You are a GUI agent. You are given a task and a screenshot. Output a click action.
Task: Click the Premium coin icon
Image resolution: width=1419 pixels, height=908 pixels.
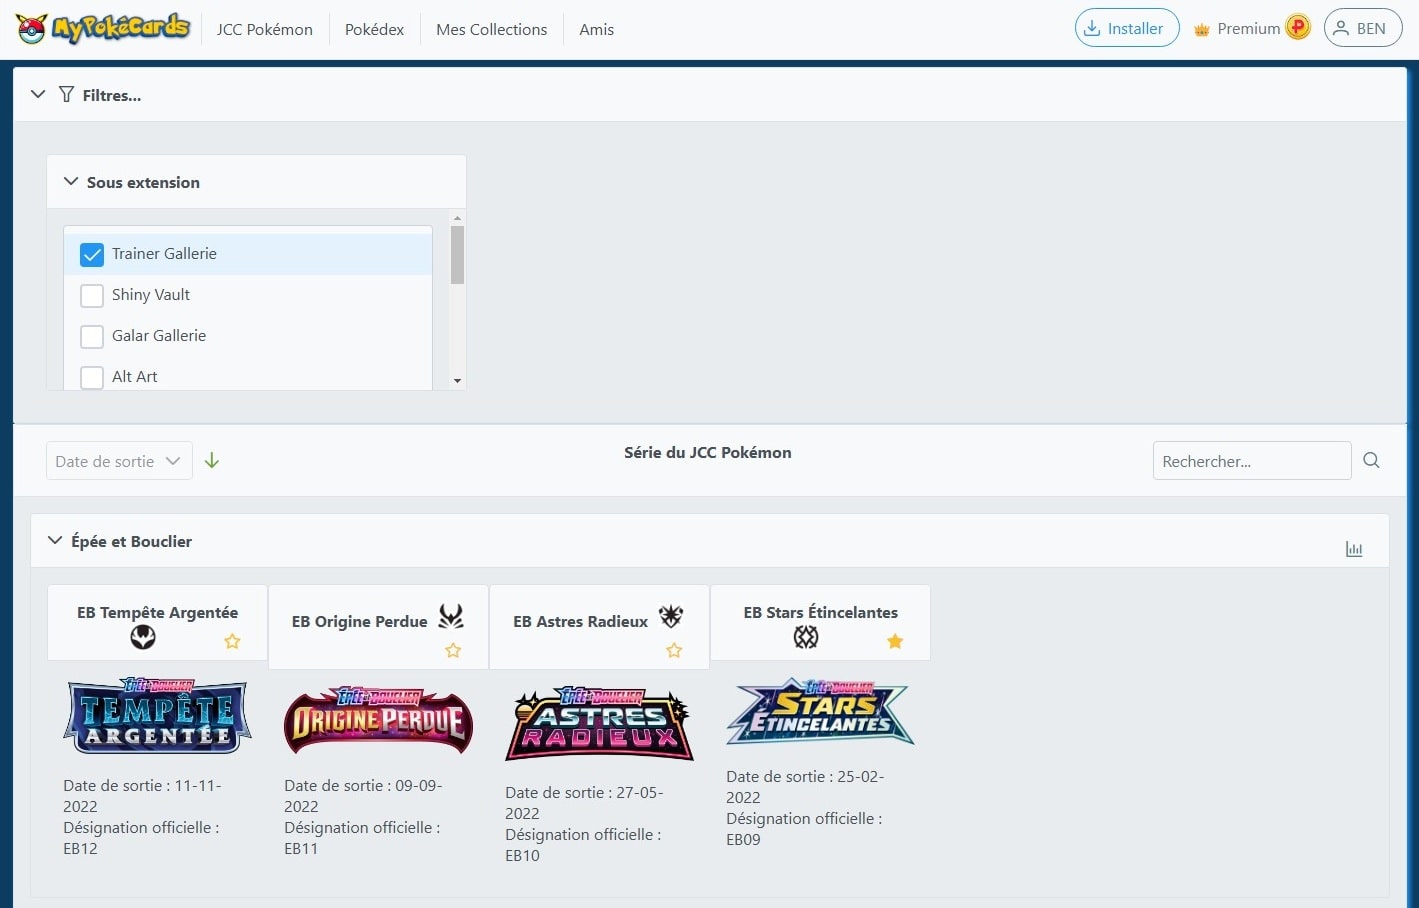tap(1297, 27)
